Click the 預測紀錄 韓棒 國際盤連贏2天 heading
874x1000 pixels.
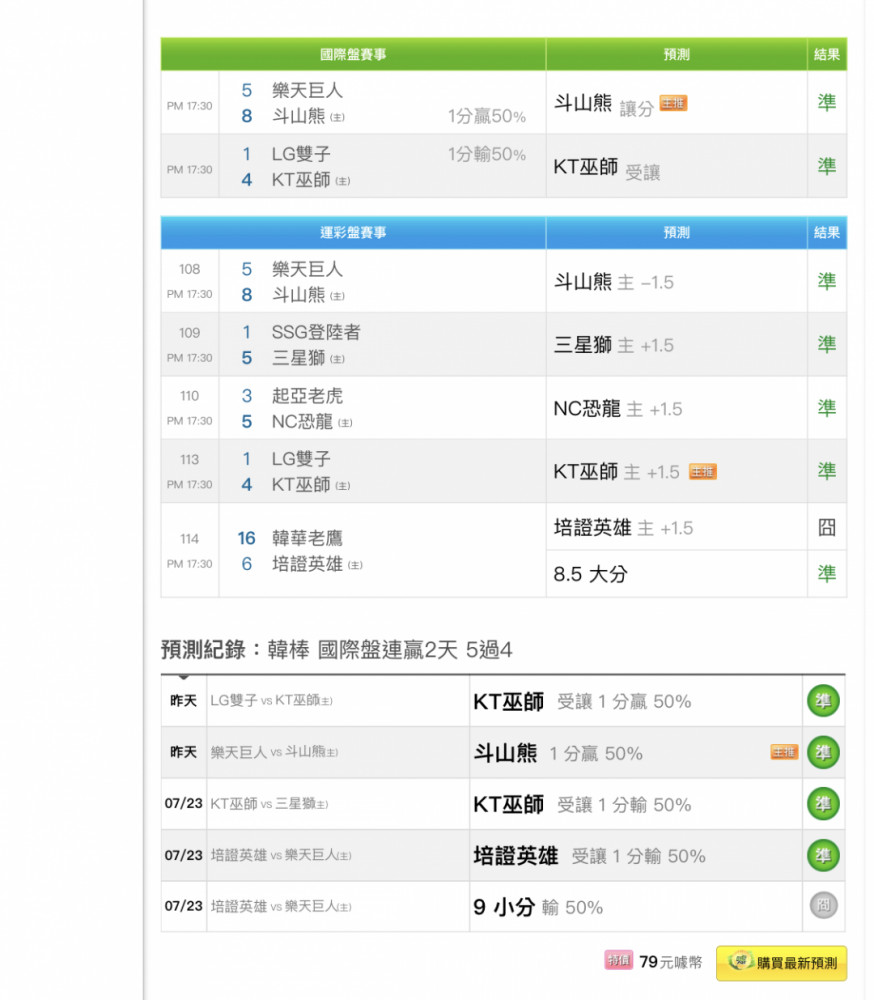[337, 650]
